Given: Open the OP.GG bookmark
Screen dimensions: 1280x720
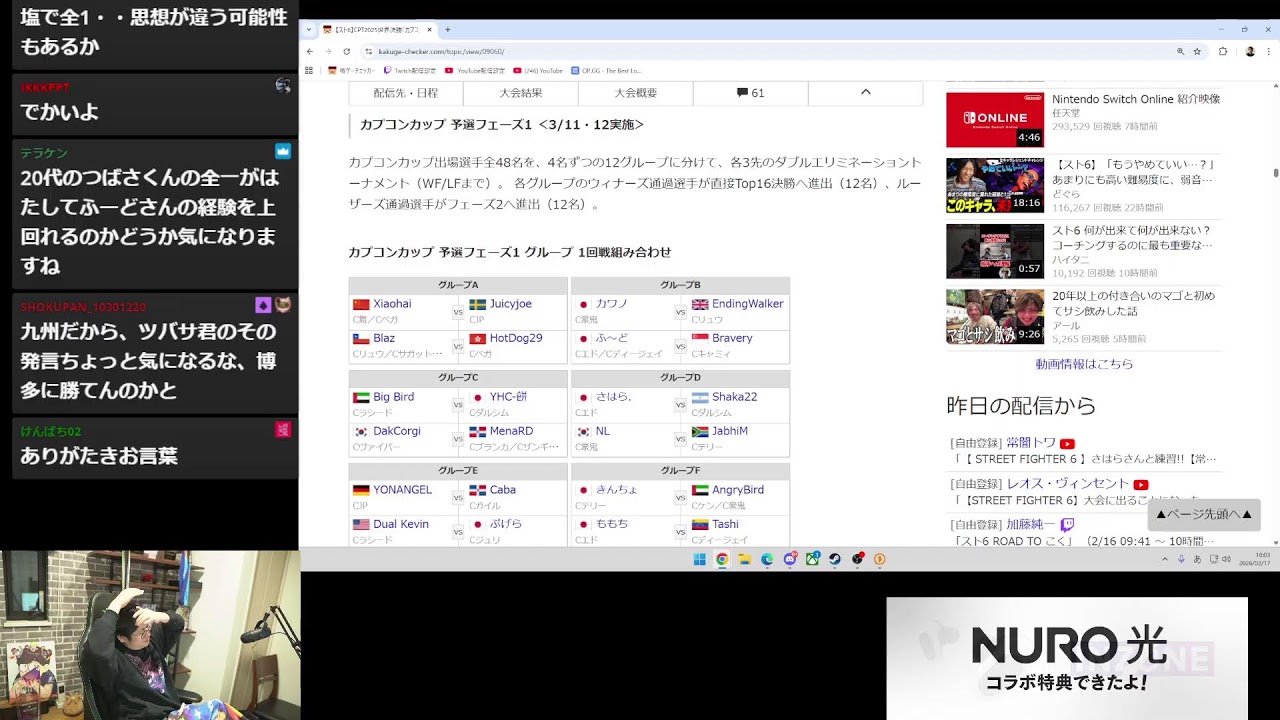Looking at the screenshot, I should tap(606, 71).
